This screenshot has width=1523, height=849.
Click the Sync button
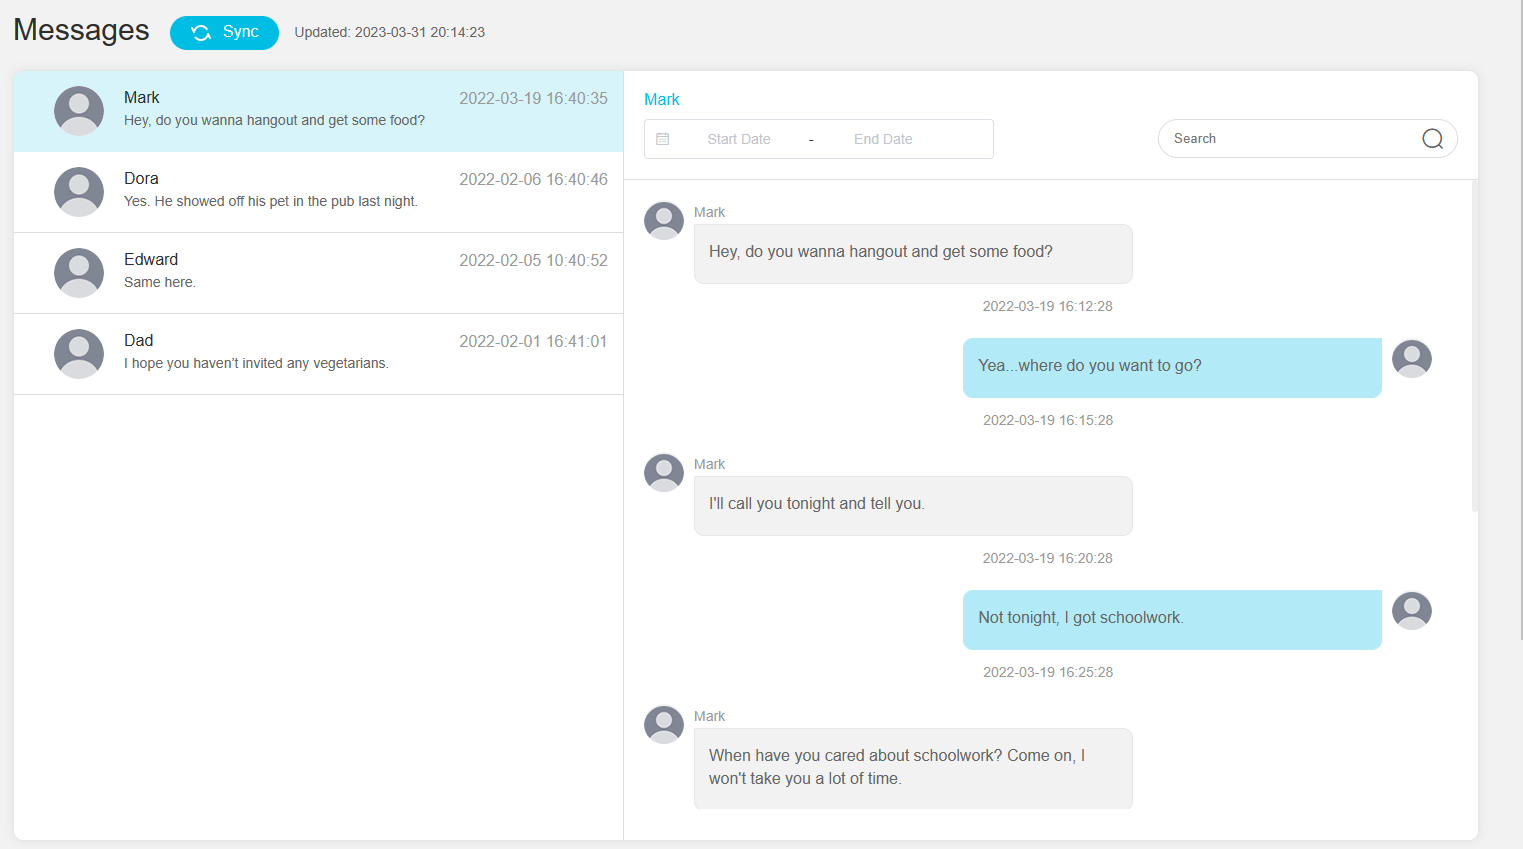coord(224,33)
